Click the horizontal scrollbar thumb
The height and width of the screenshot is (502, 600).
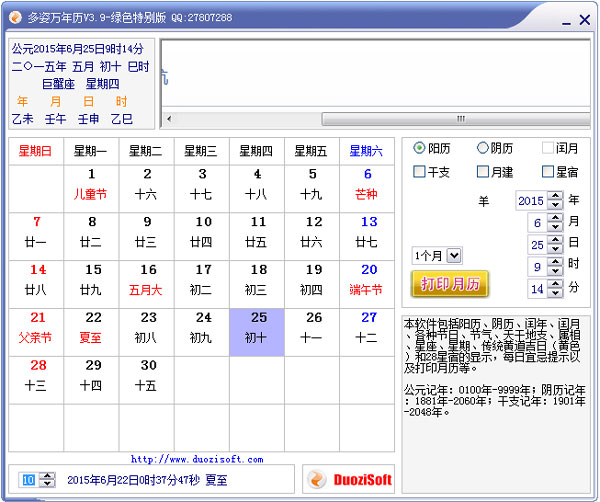click(x=456, y=119)
